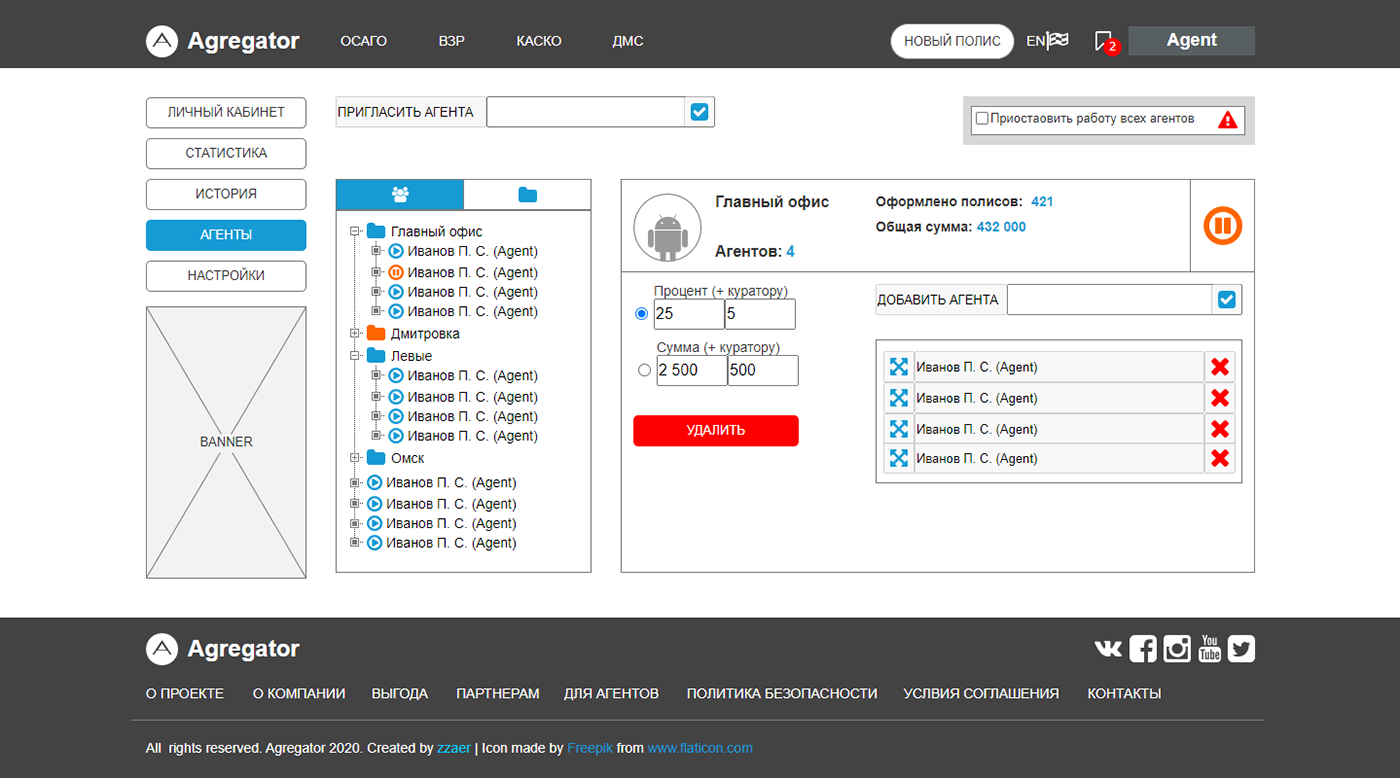The height and width of the screenshot is (778, 1400).
Task: Remove the first agent with red X
Action: pos(1219,367)
